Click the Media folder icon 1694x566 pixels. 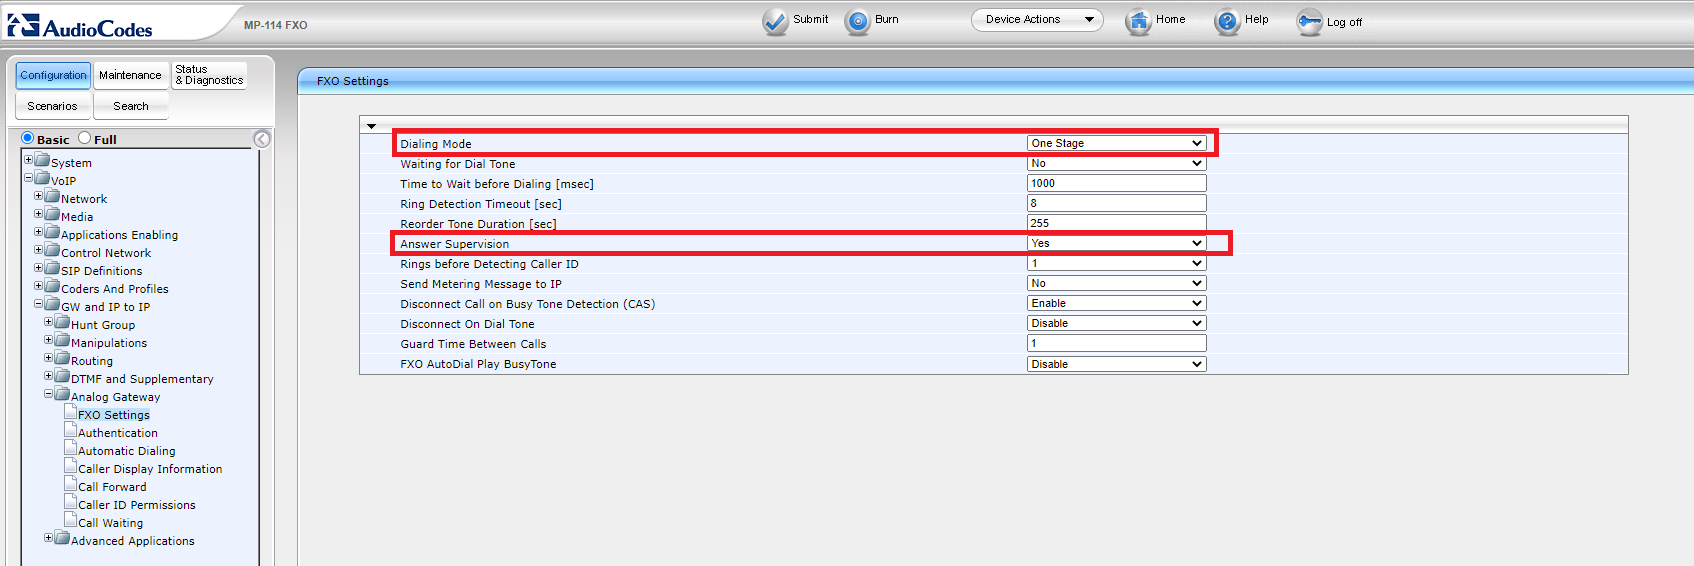[x=52, y=214]
